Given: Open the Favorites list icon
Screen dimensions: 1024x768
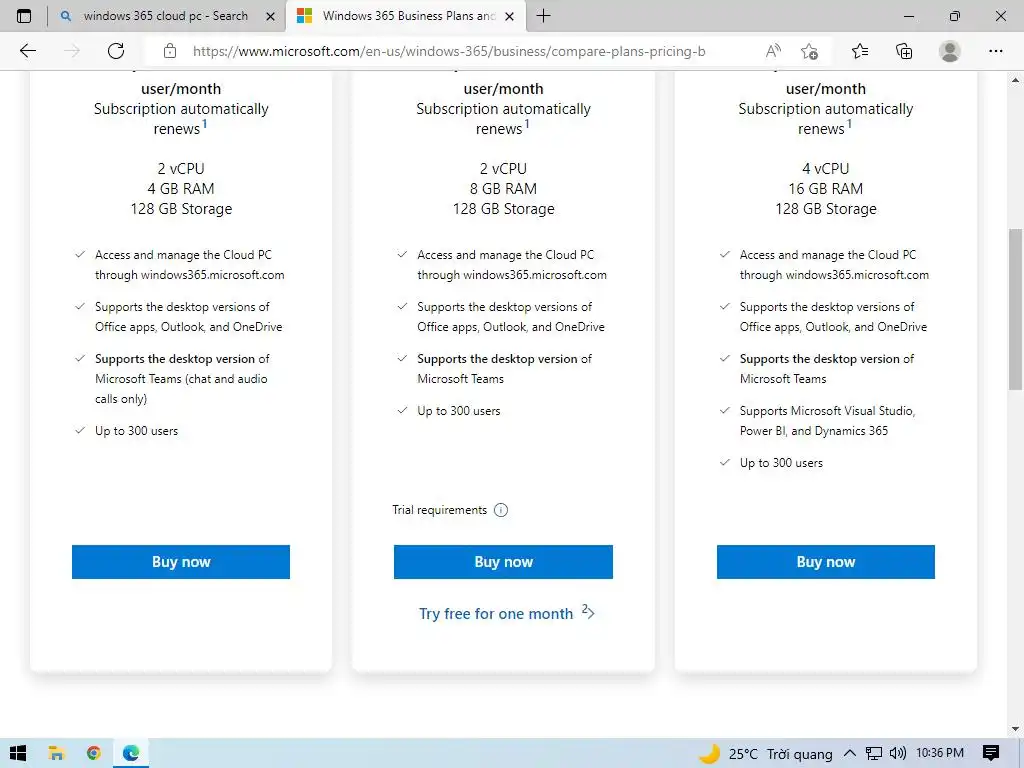Looking at the screenshot, I should [x=860, y=51].
